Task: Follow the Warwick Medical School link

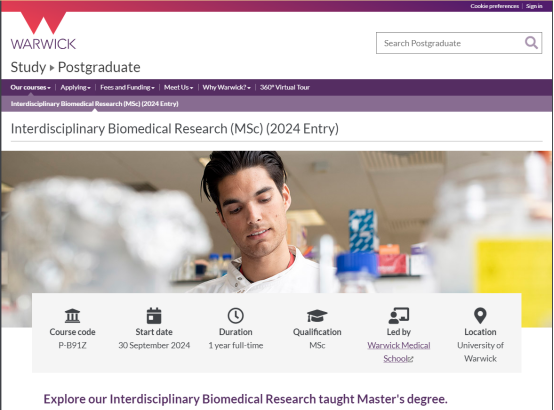Action: click(x=399, y=352)
